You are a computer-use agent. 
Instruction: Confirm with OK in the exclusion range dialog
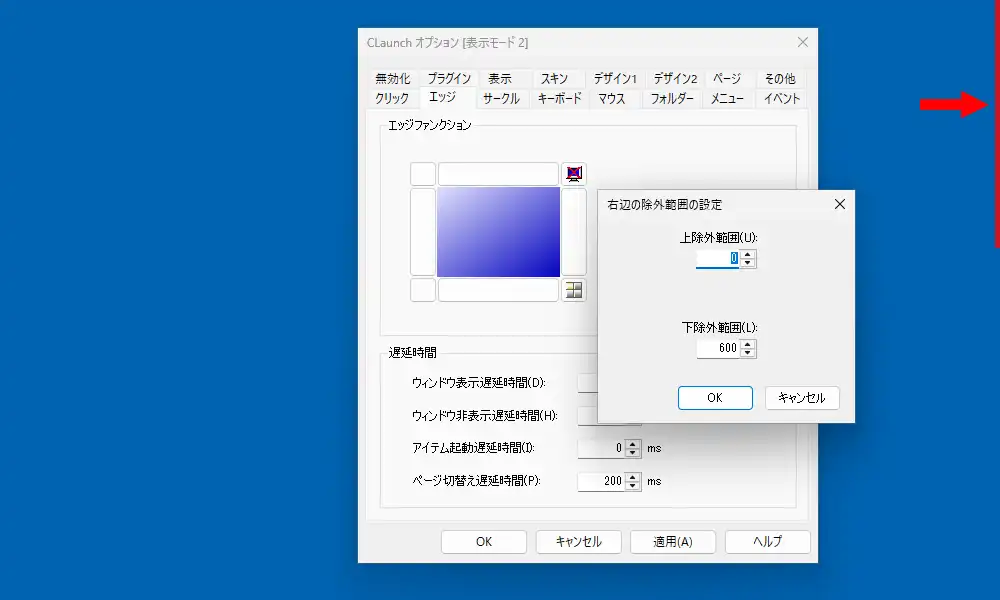pyautogui.click(x=715, y=398)
